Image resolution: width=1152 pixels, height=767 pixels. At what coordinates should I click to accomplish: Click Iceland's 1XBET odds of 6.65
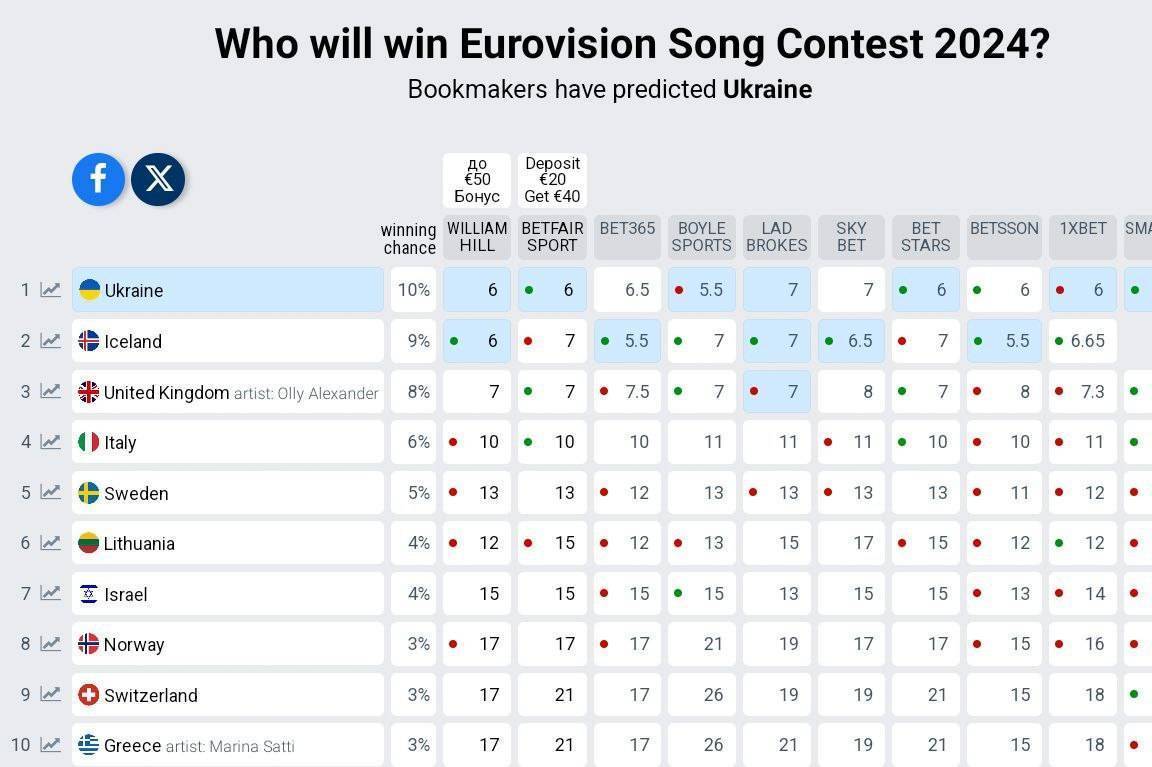coord(1083,340)
